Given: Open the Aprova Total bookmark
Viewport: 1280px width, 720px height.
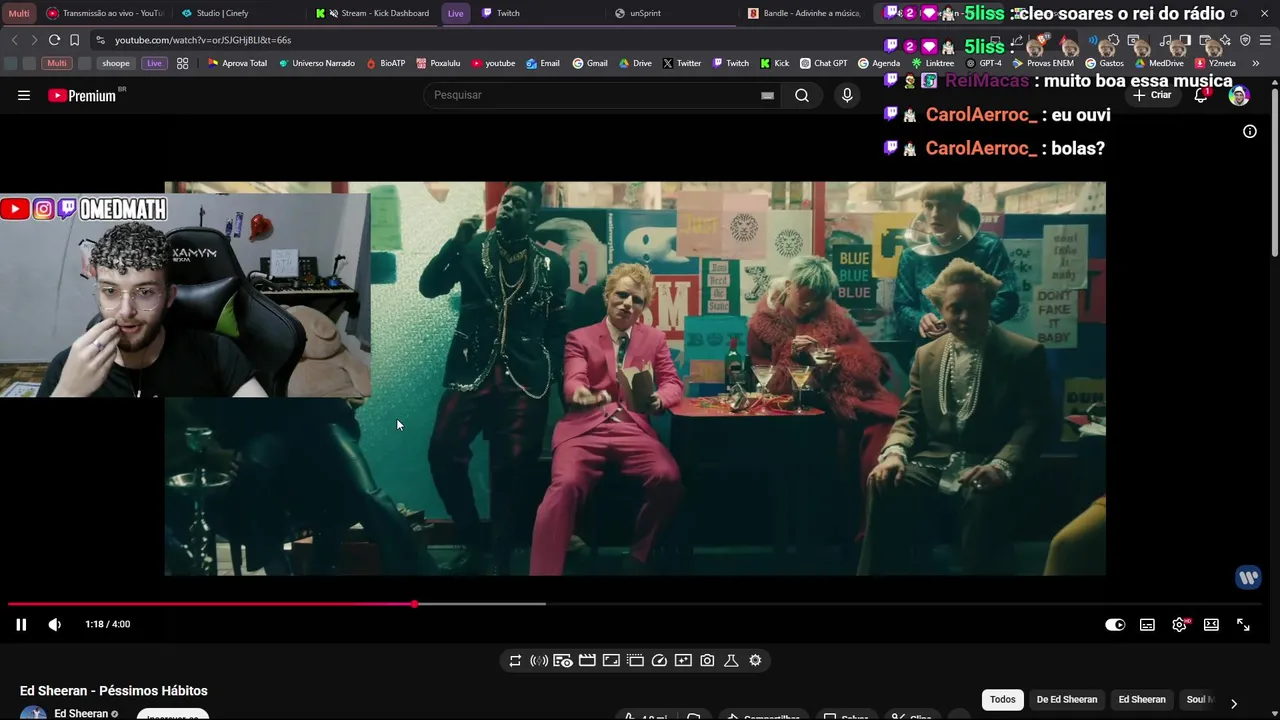Looking at the screenshot, I should click(237, 63).
